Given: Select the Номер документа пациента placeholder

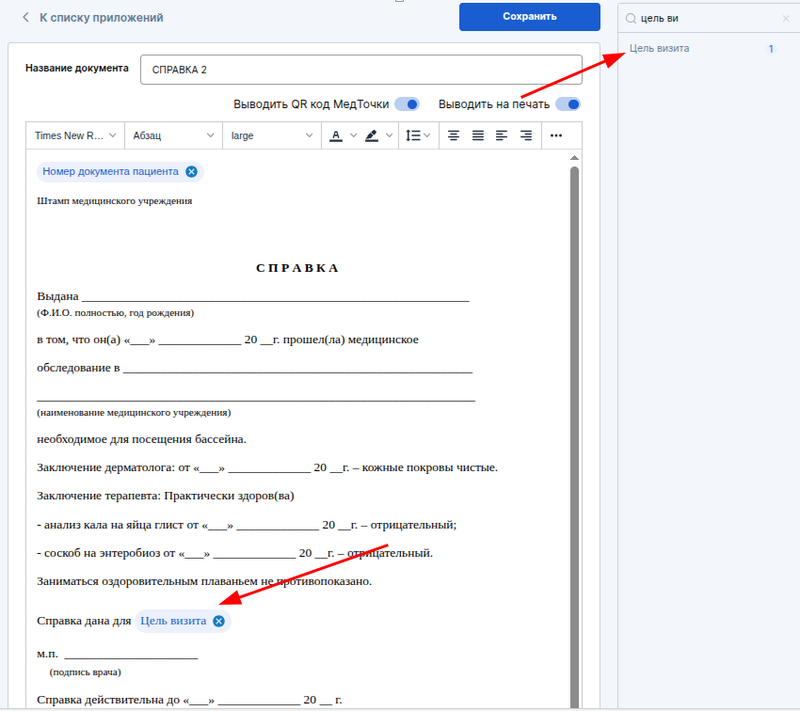Looking at the screenshot, I should tap(111, 172).
